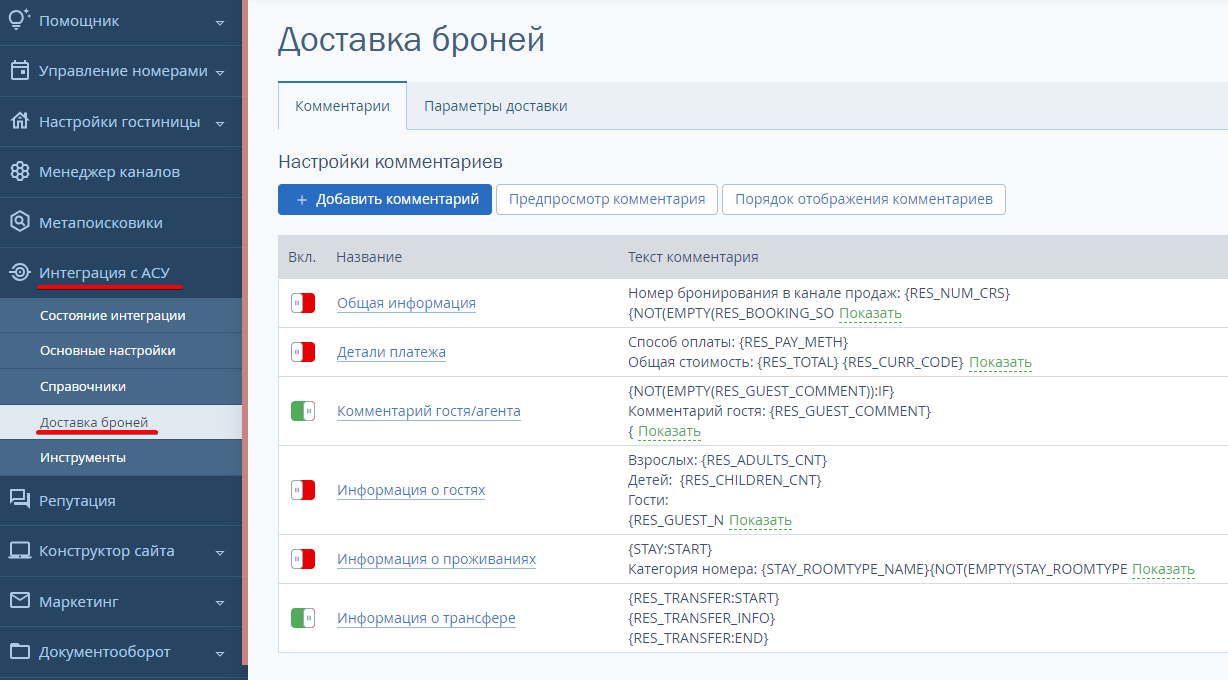Click Предпросмотр комментария button
Screen dimensions: 1228x680
pyautogui.click(x=607, y=199)
